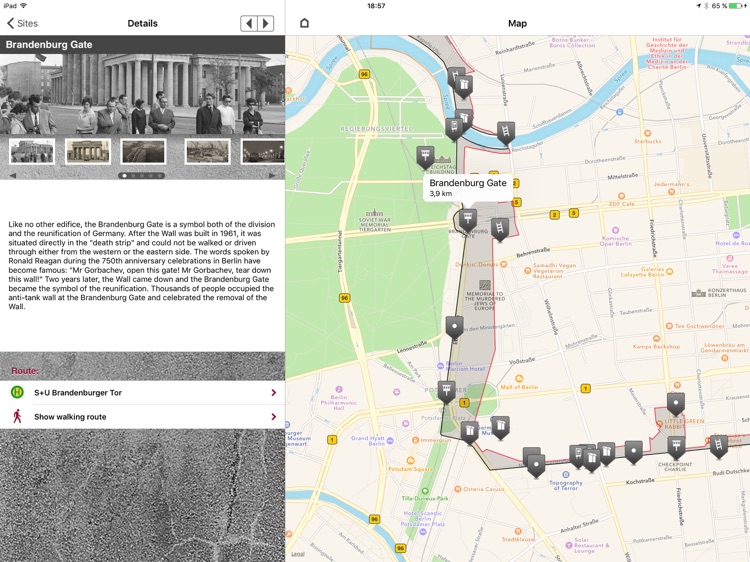Tap the chevron on the Show walking route row
The height and width of the screenshot is (562, 750).
coord(274,417)
